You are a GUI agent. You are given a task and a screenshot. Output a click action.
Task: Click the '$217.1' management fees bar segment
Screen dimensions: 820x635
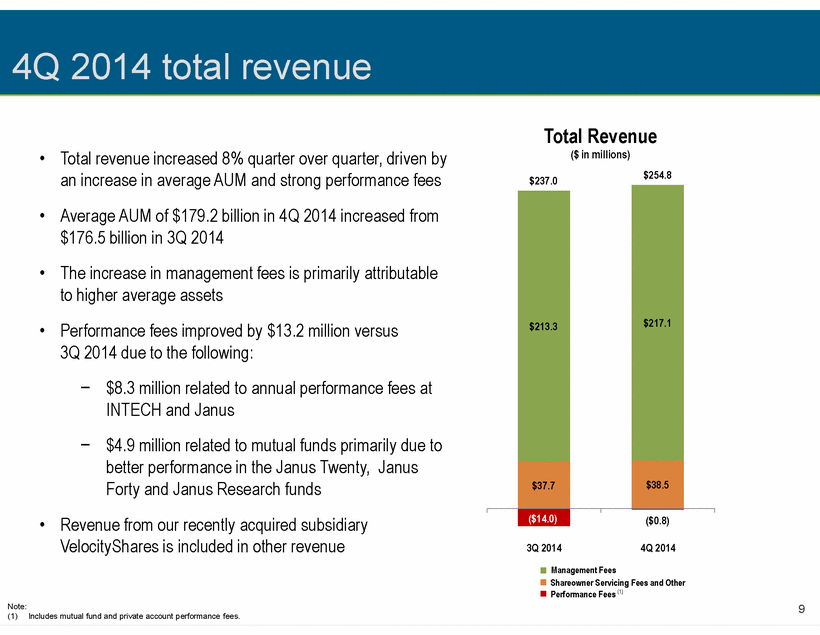657,323
